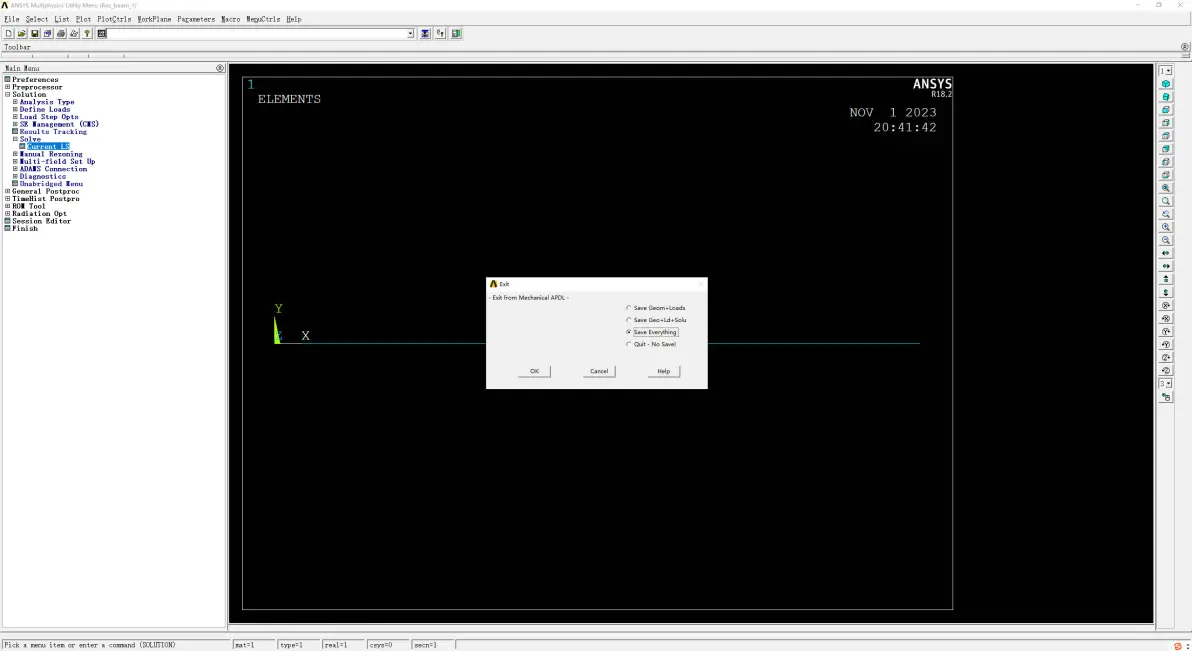
Task: Click the New Analysis toolbar icon
Action: click(9, 33)
